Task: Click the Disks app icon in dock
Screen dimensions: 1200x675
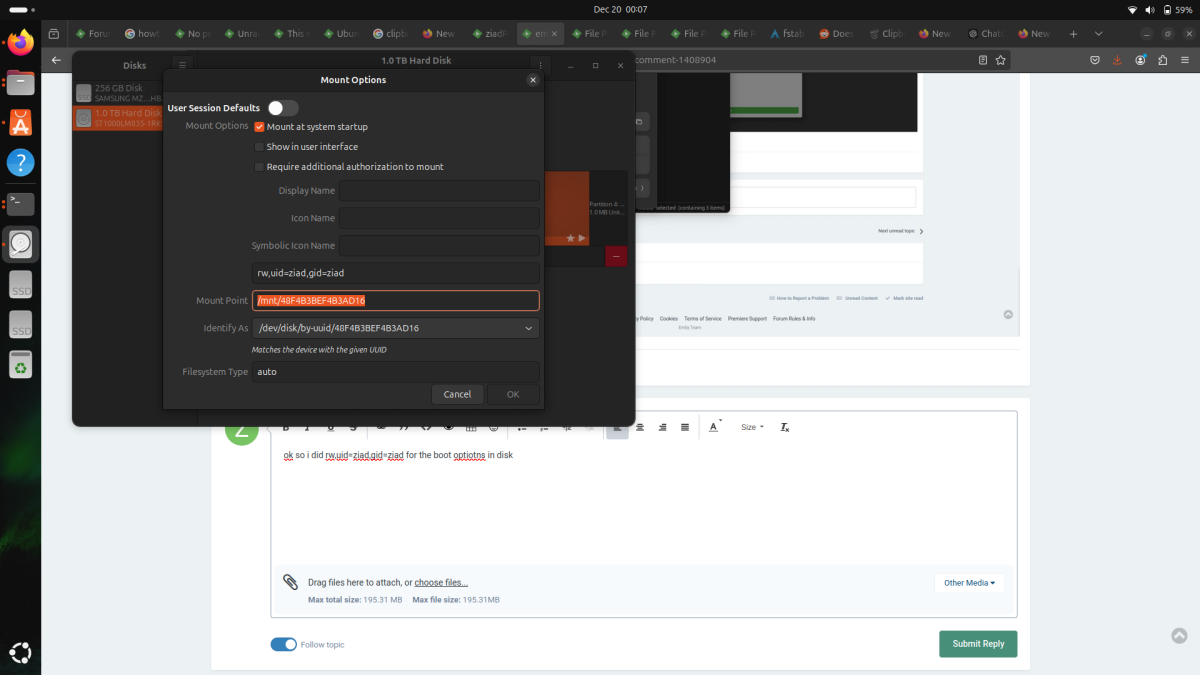Action: pos(21,244)
